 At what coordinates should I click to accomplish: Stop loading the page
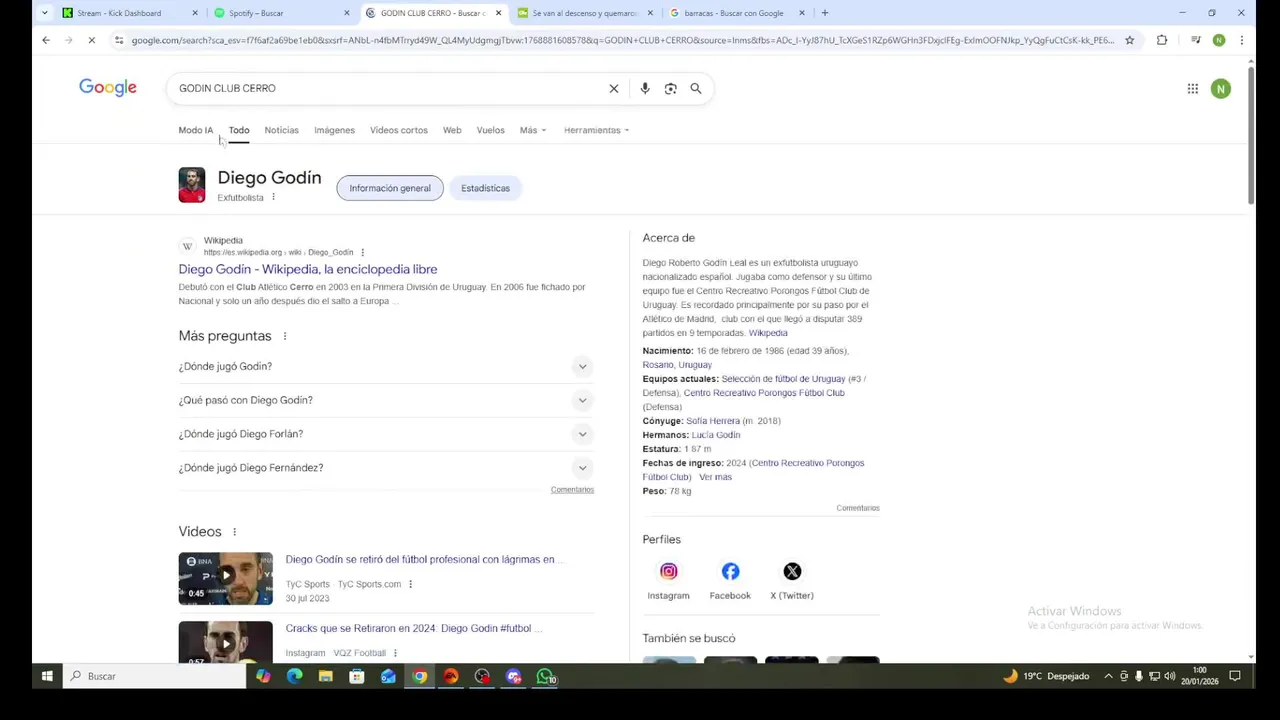tap(91, 40)
